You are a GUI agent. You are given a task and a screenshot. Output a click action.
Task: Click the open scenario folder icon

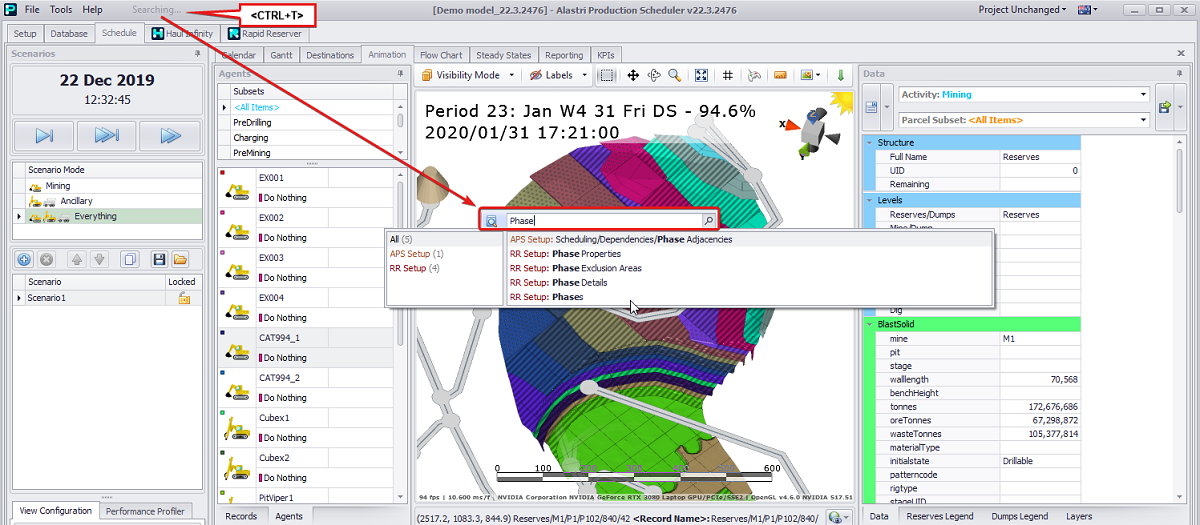click(180, 259)
